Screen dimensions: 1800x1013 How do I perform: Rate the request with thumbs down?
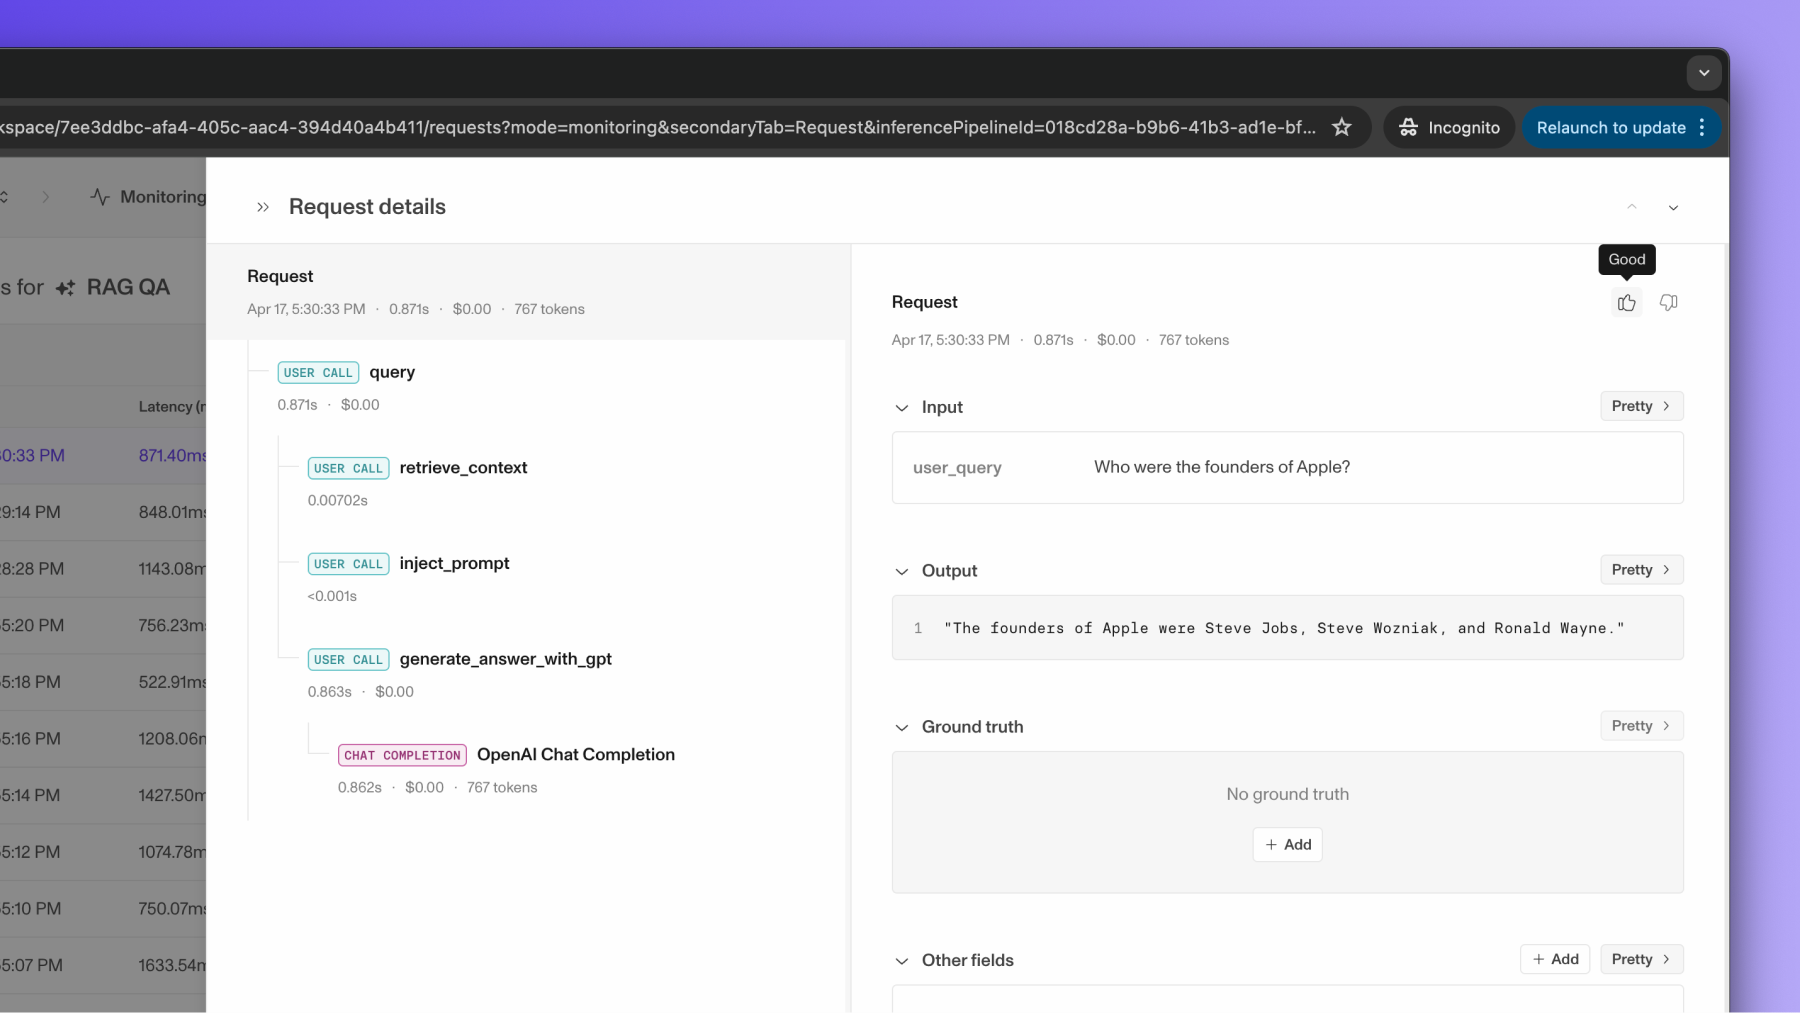[1668, 303]
